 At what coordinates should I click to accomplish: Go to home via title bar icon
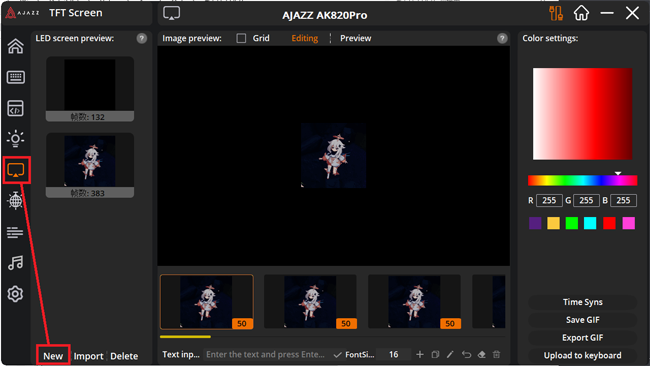click(581, 13)
